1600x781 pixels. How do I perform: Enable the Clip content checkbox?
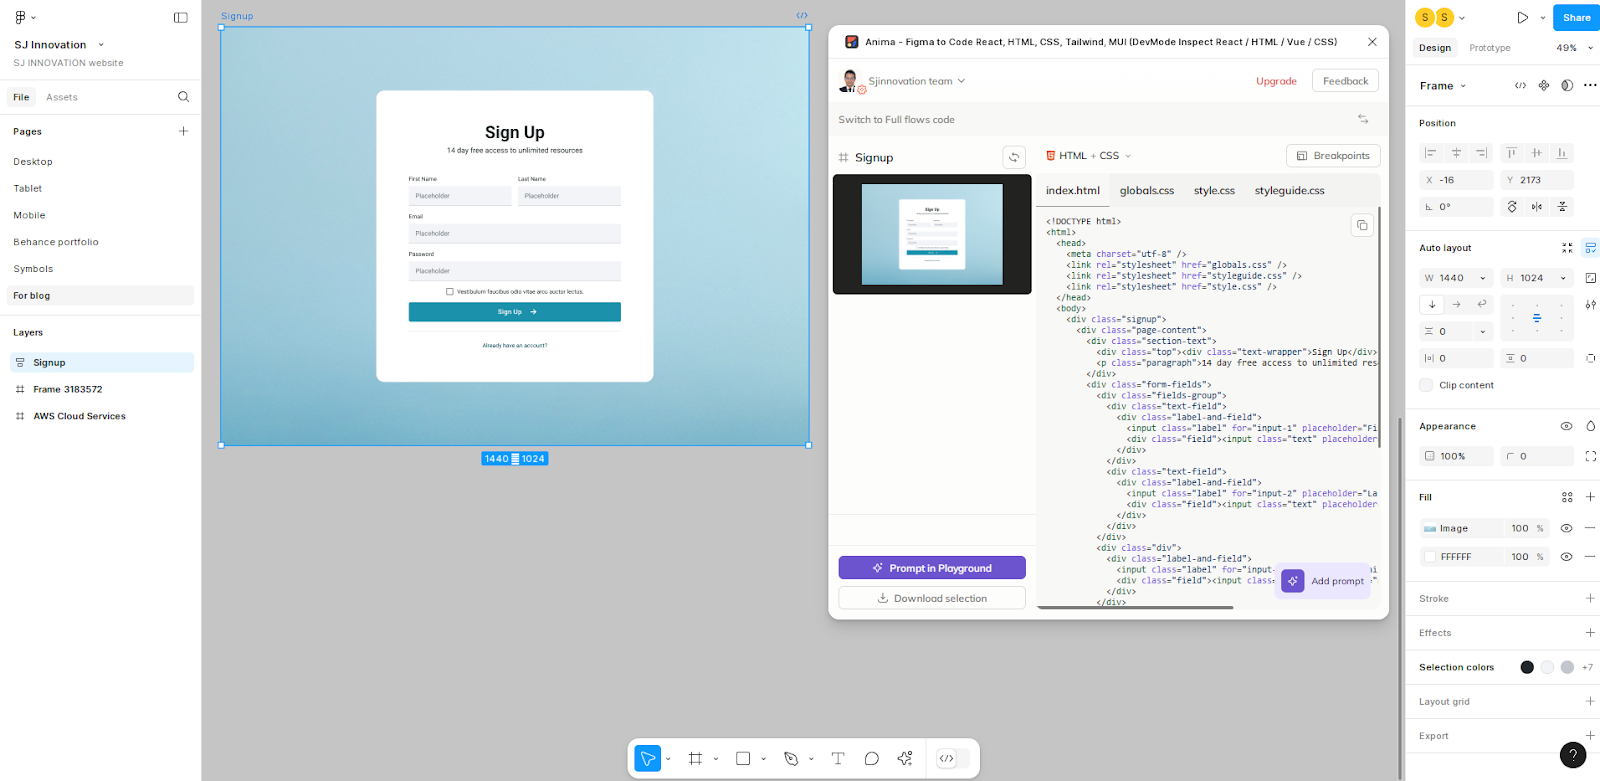click(1426, 385)
